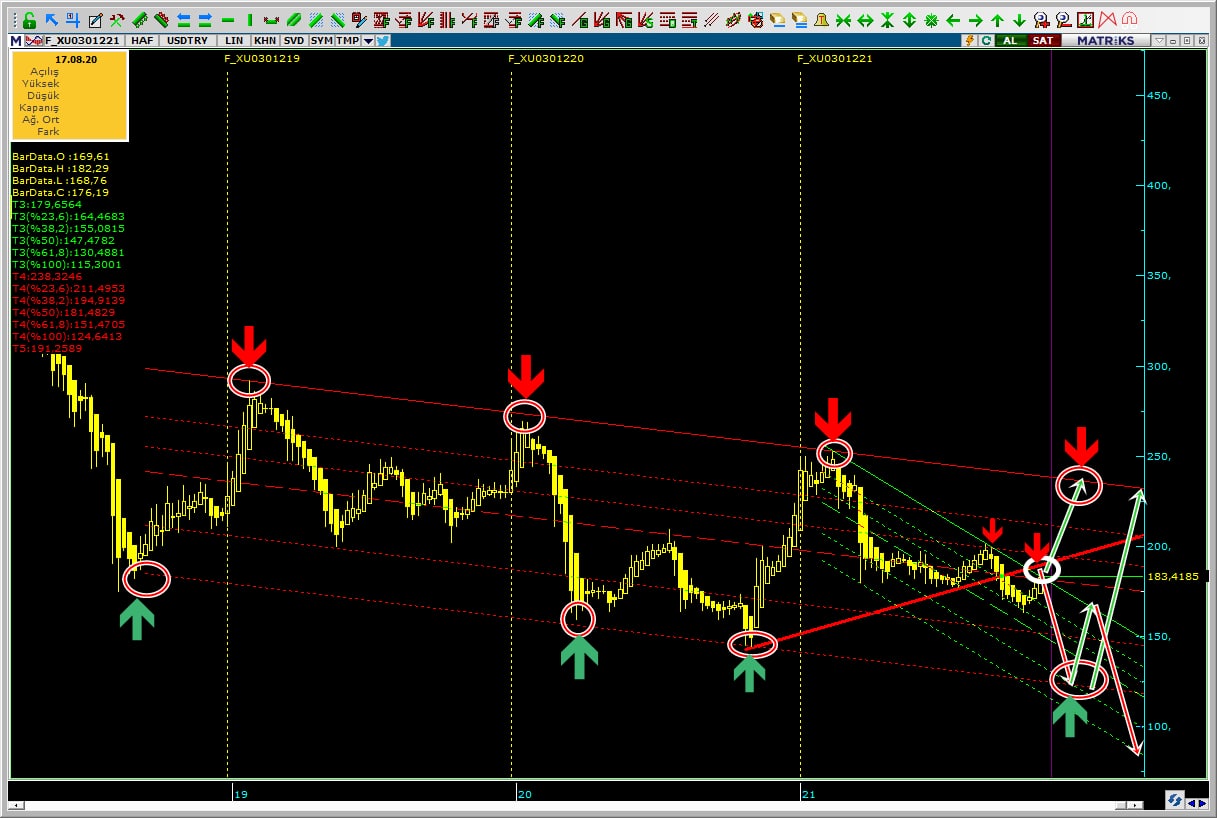This screenshot has width=1217, height=818.
Task: Toggle the SVD option
Action: (x=293, y=40)
